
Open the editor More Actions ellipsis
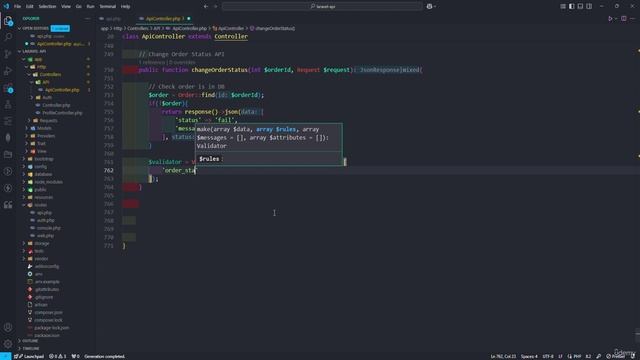point(633,19)
